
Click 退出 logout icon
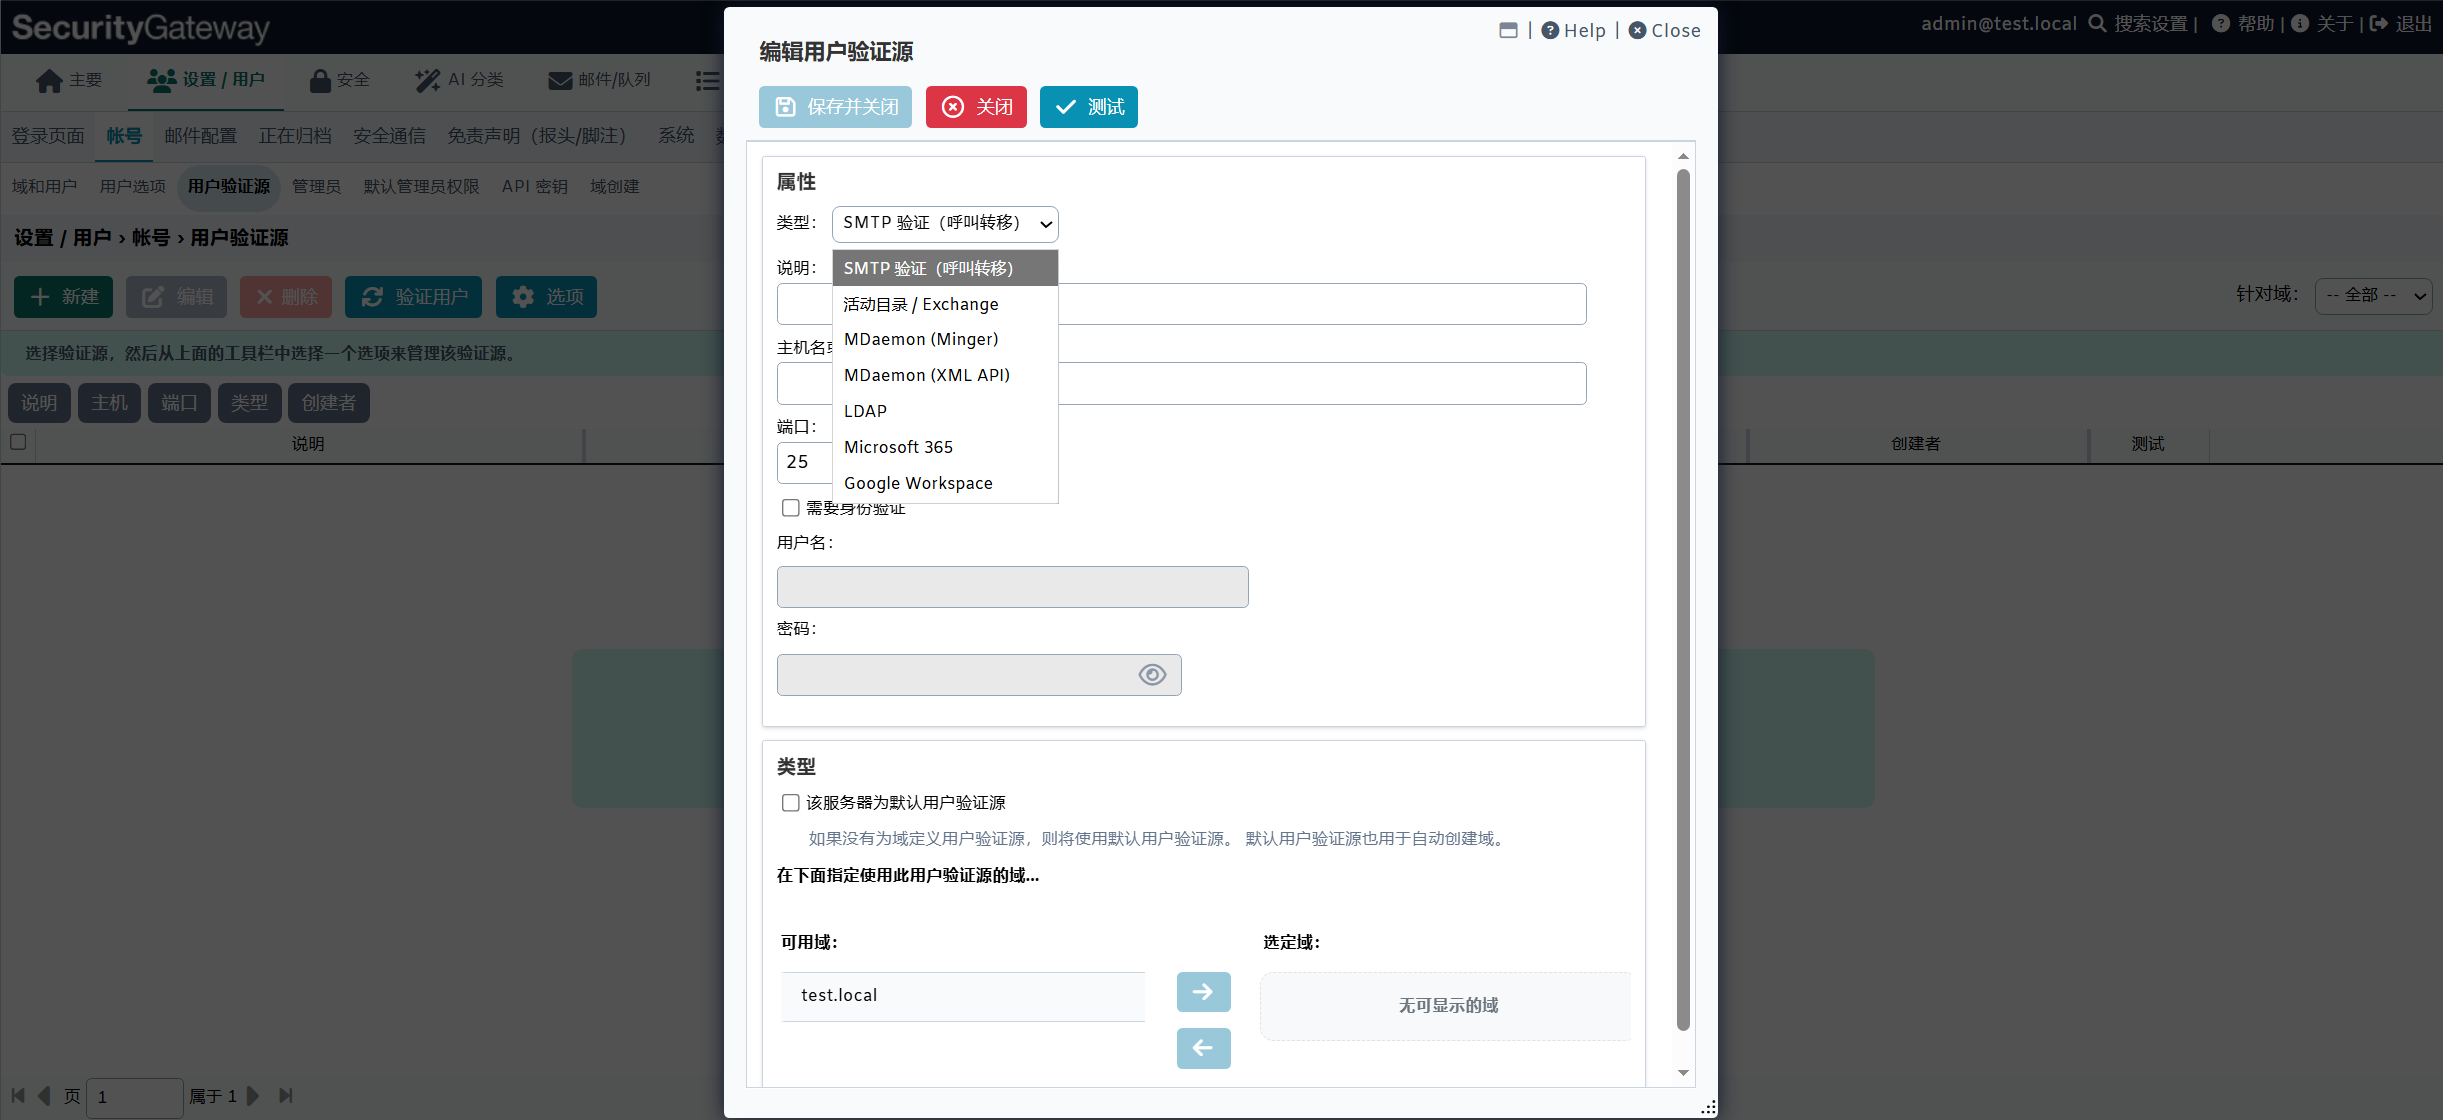point(2379,23)
